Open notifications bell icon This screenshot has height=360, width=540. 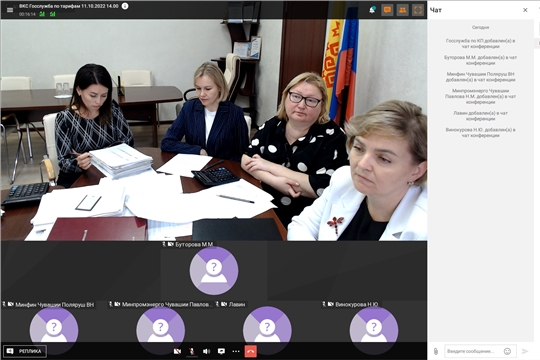(x=372, y=10)
